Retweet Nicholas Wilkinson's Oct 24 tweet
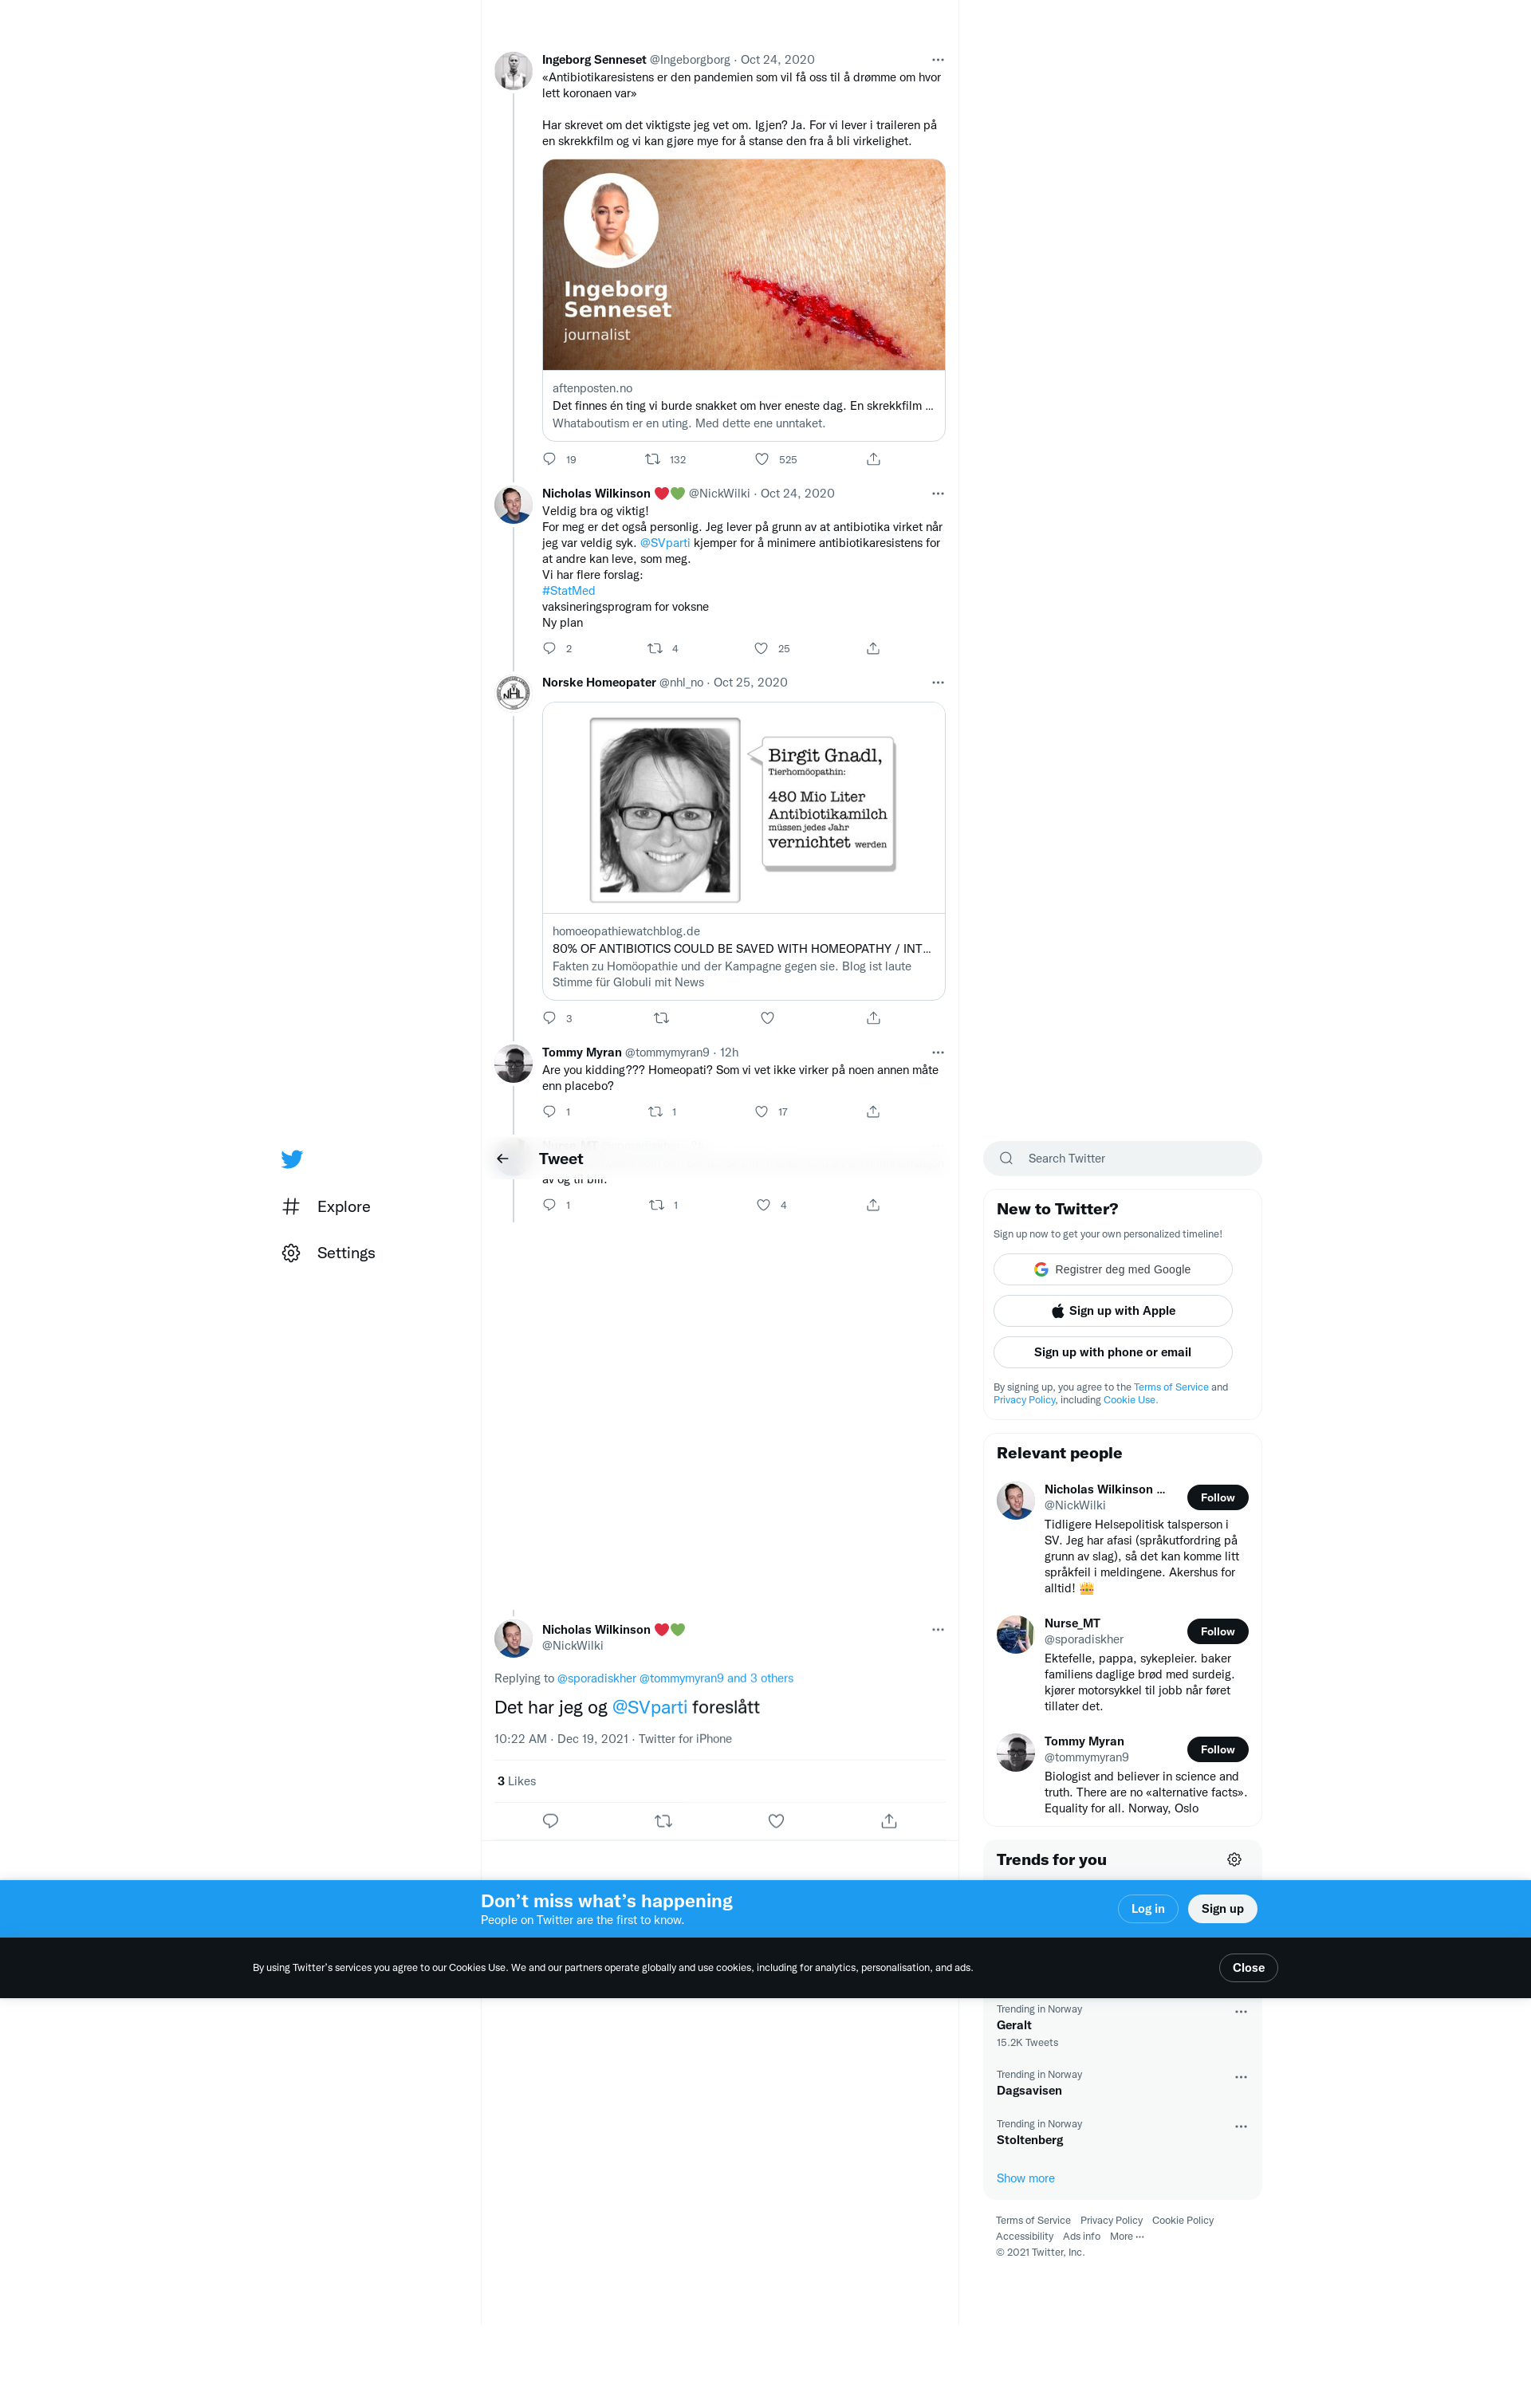Screen dimensions: 1531x2408 (655, 648)
